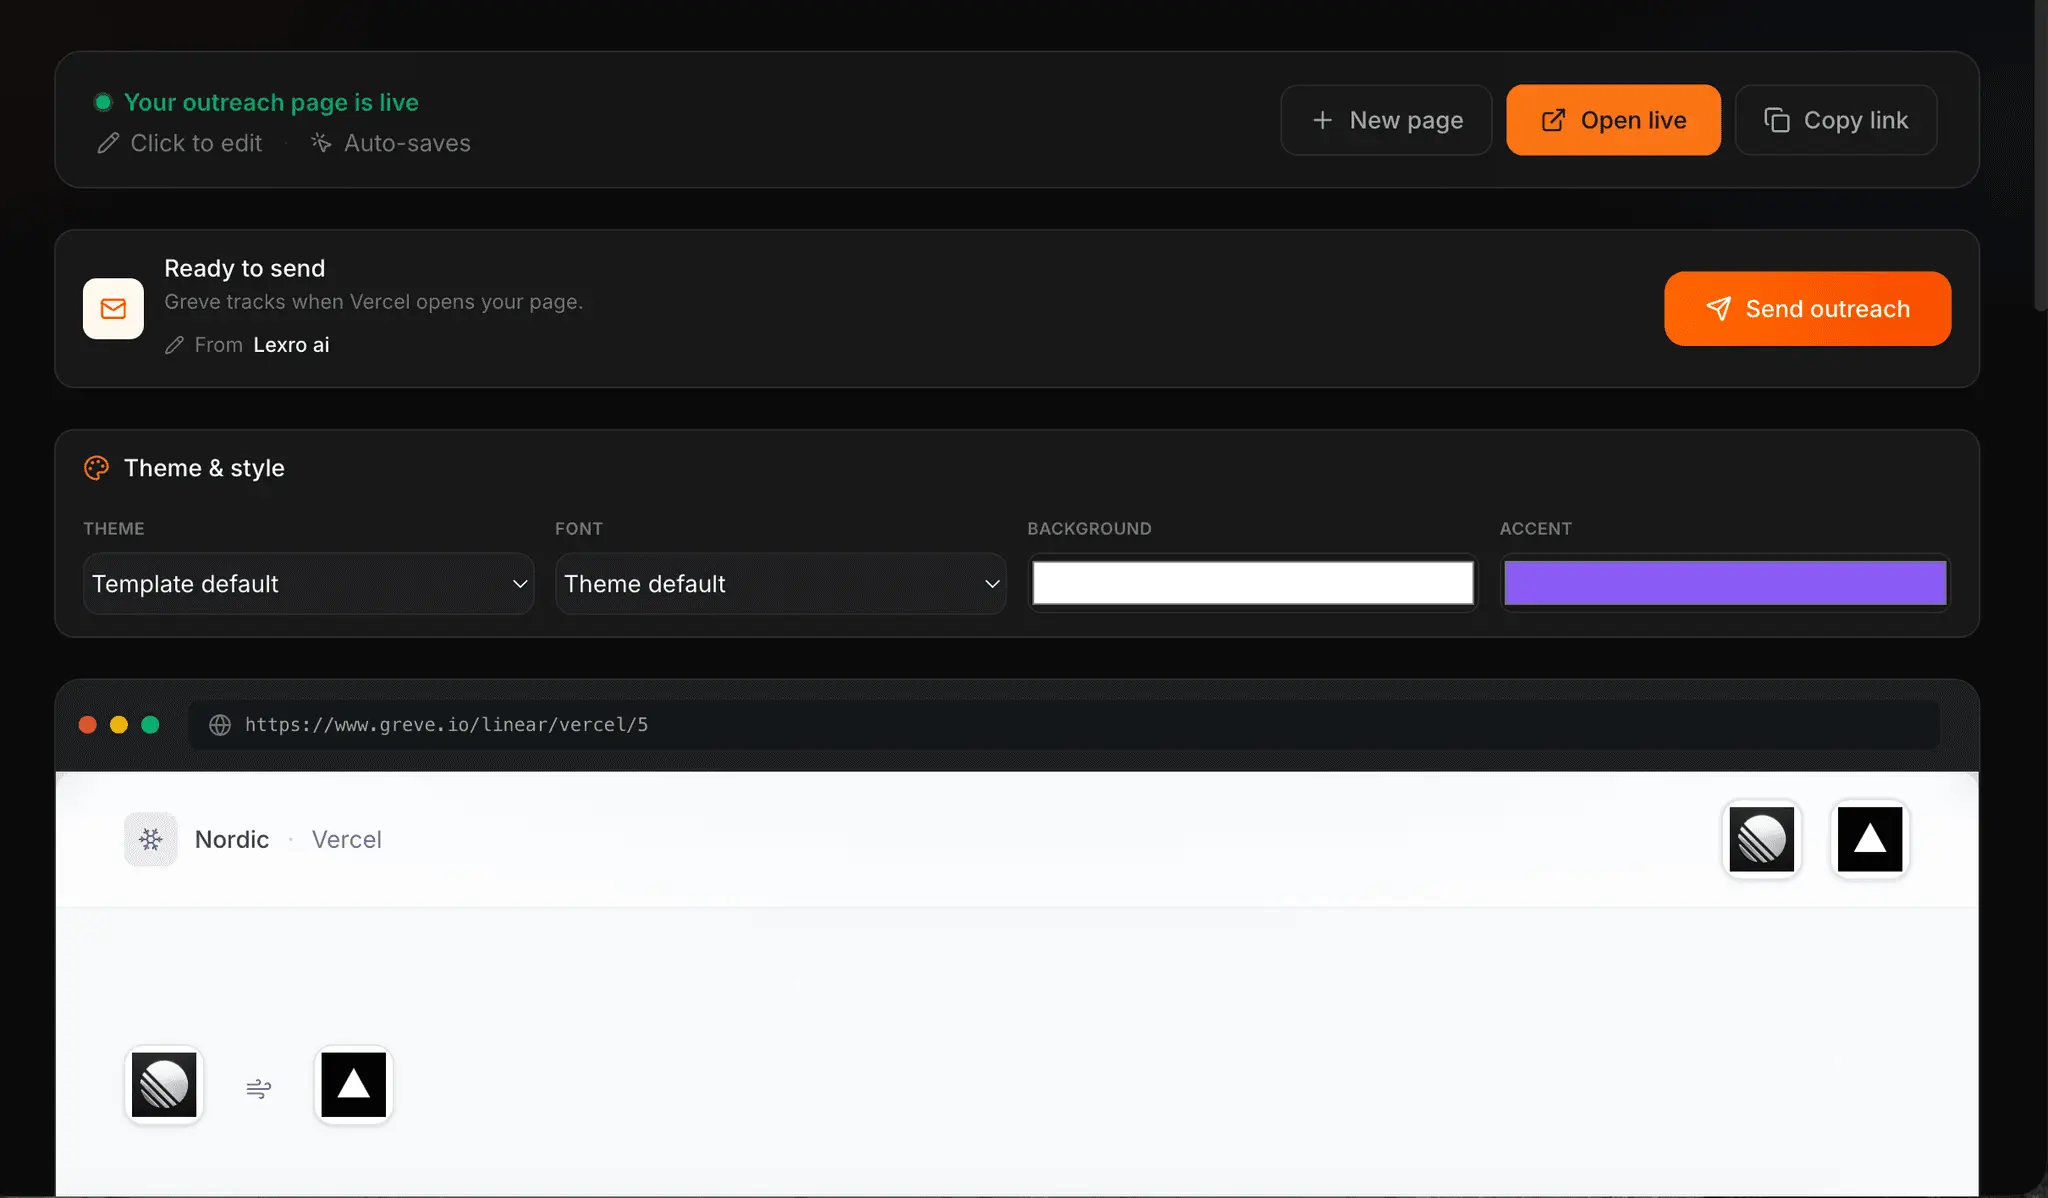Click the Nordic text in preview
Viewport: 2048px width, 1198px height.
[232, 839]
